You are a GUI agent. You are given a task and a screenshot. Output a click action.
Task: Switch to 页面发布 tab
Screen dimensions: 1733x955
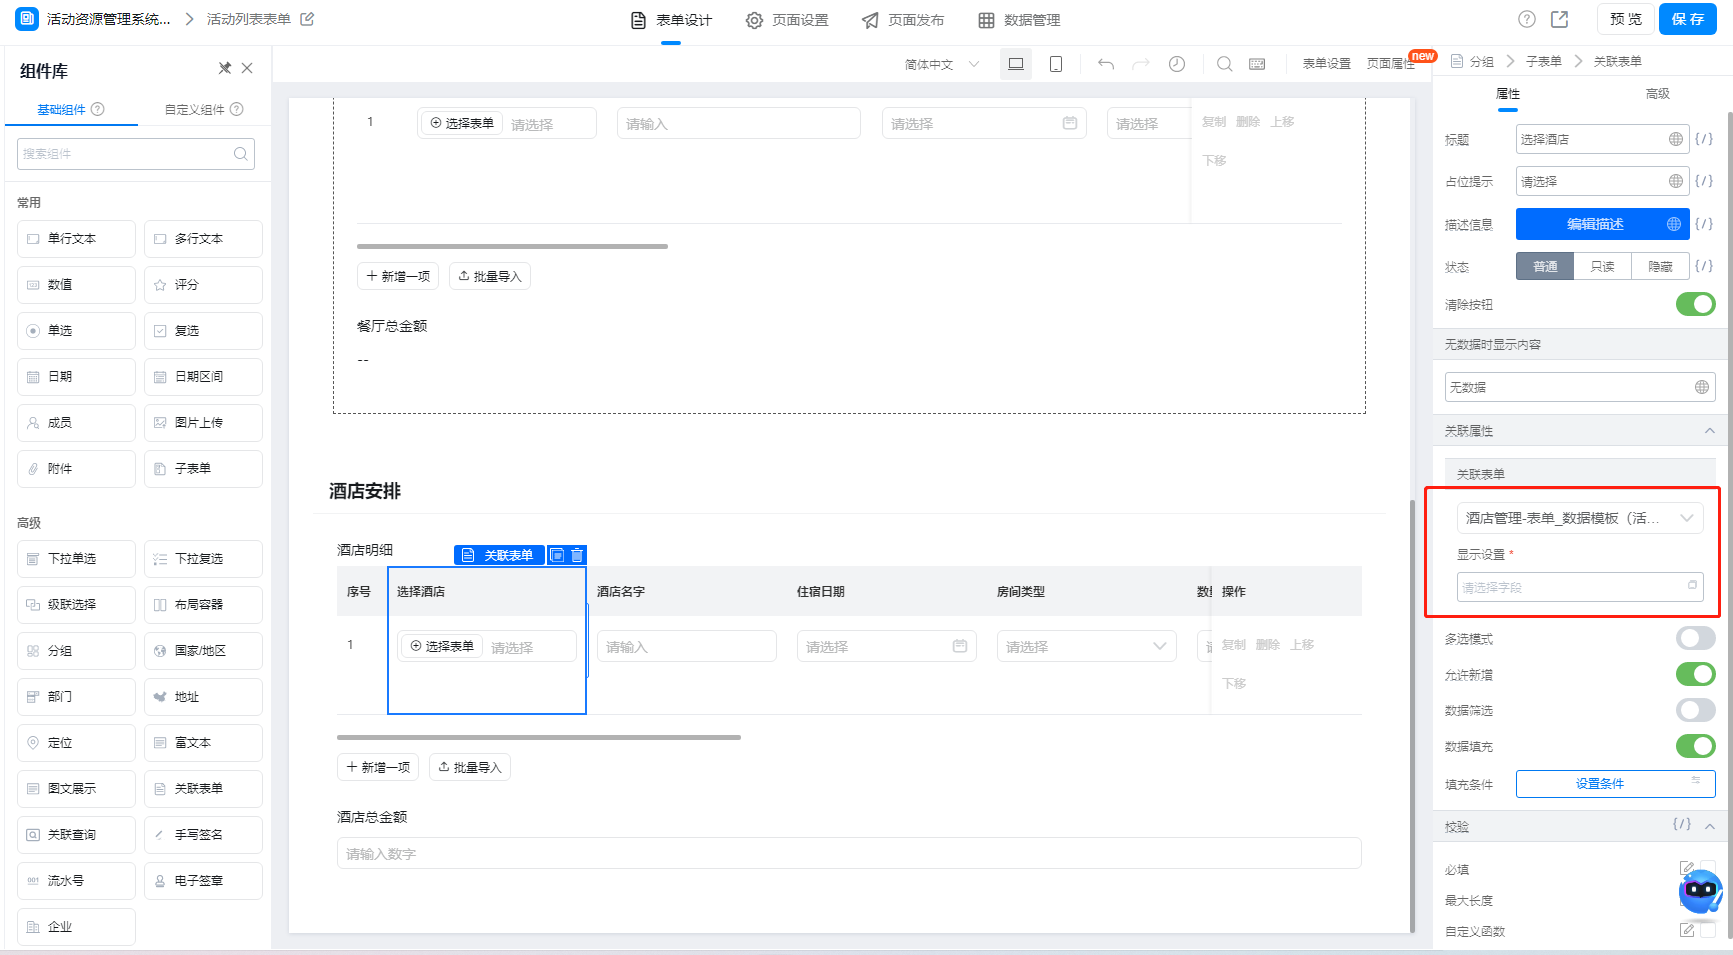pos(903,20)
